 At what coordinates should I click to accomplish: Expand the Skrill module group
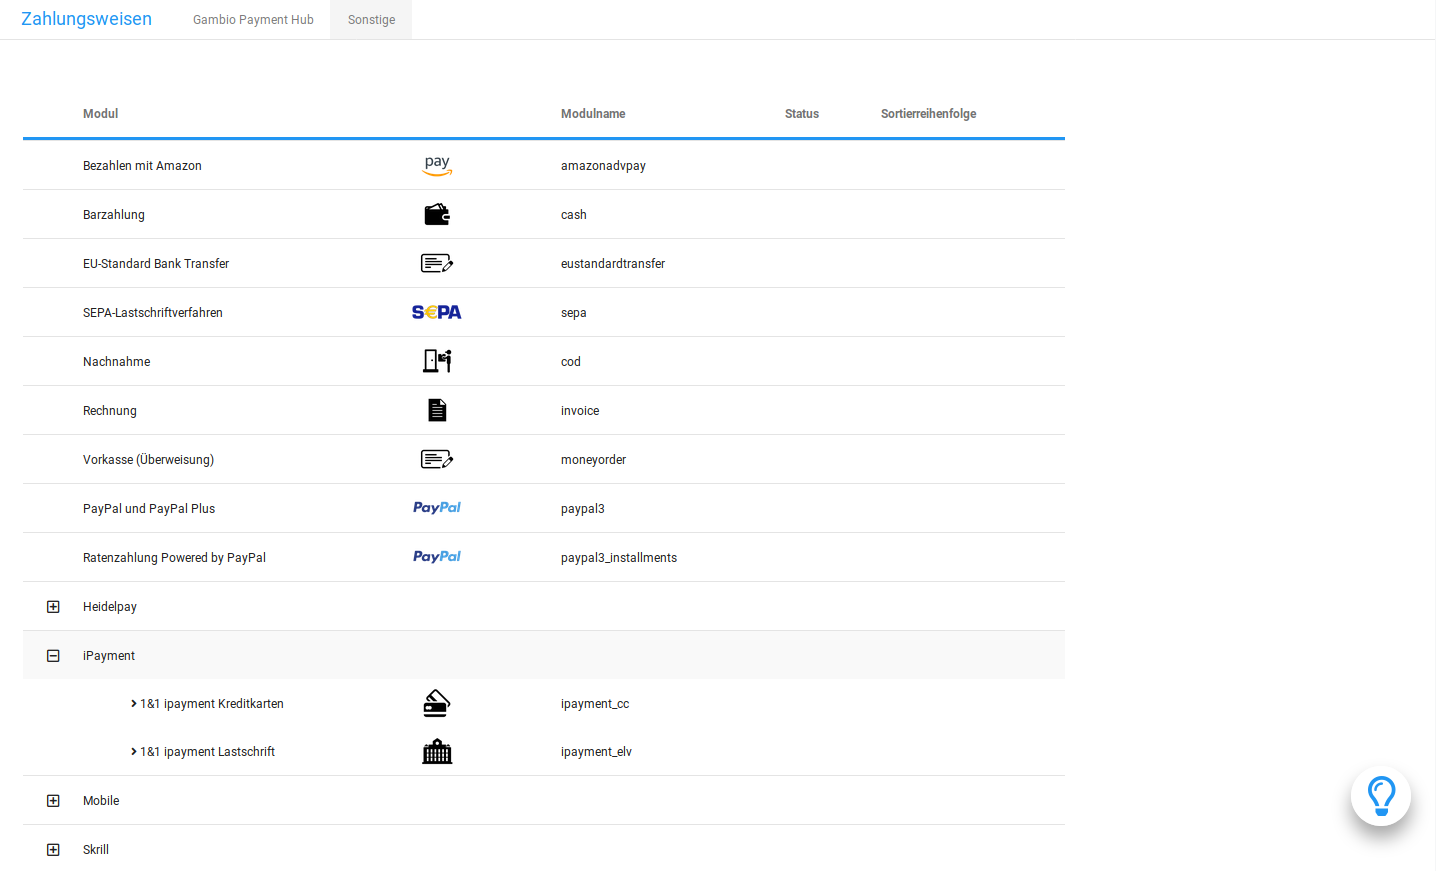(53, 850)
